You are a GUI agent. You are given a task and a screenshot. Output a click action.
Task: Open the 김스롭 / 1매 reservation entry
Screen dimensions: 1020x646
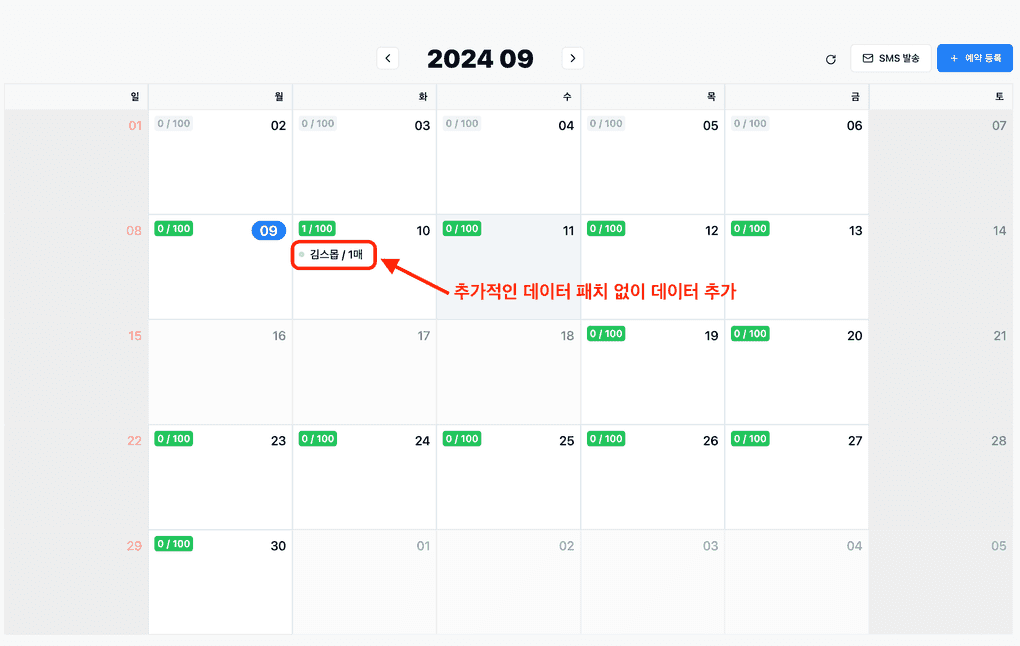point(334,255)
